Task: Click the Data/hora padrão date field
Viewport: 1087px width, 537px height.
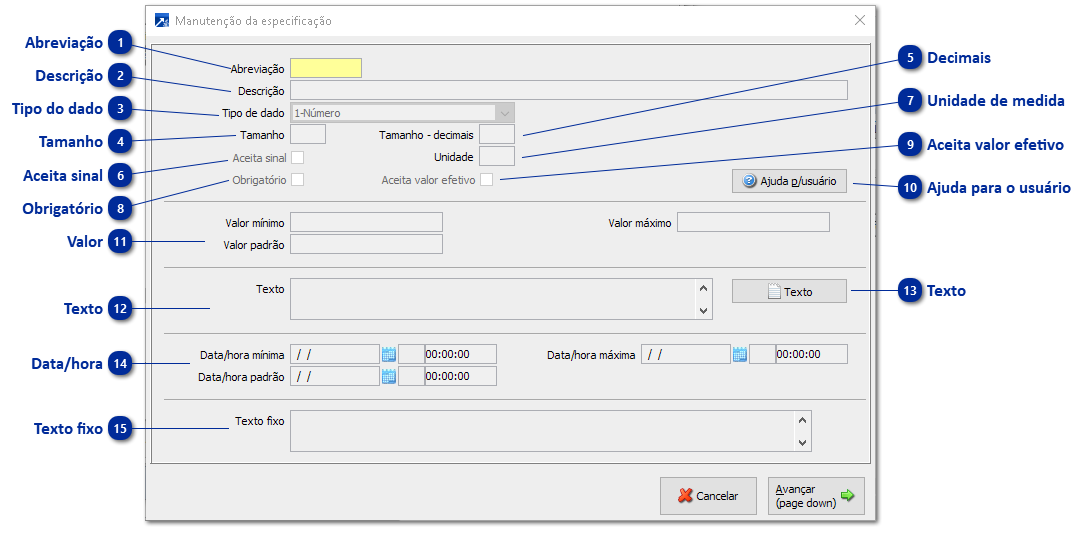Action: 335,376
